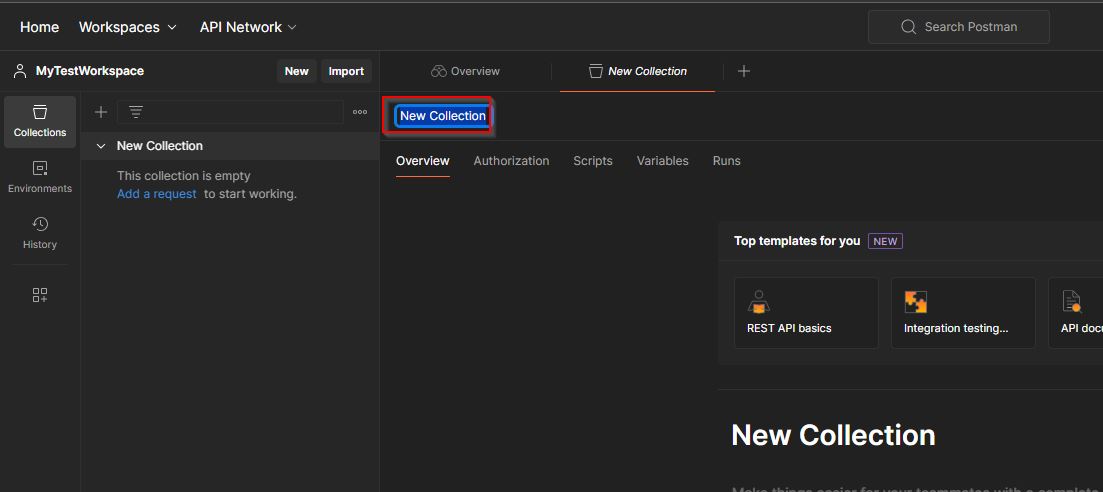This screenshot has height=492, width=1103.
Task: Click the highlighted New Collection name field
Action: pyautogui.click(x=443, y=116)
